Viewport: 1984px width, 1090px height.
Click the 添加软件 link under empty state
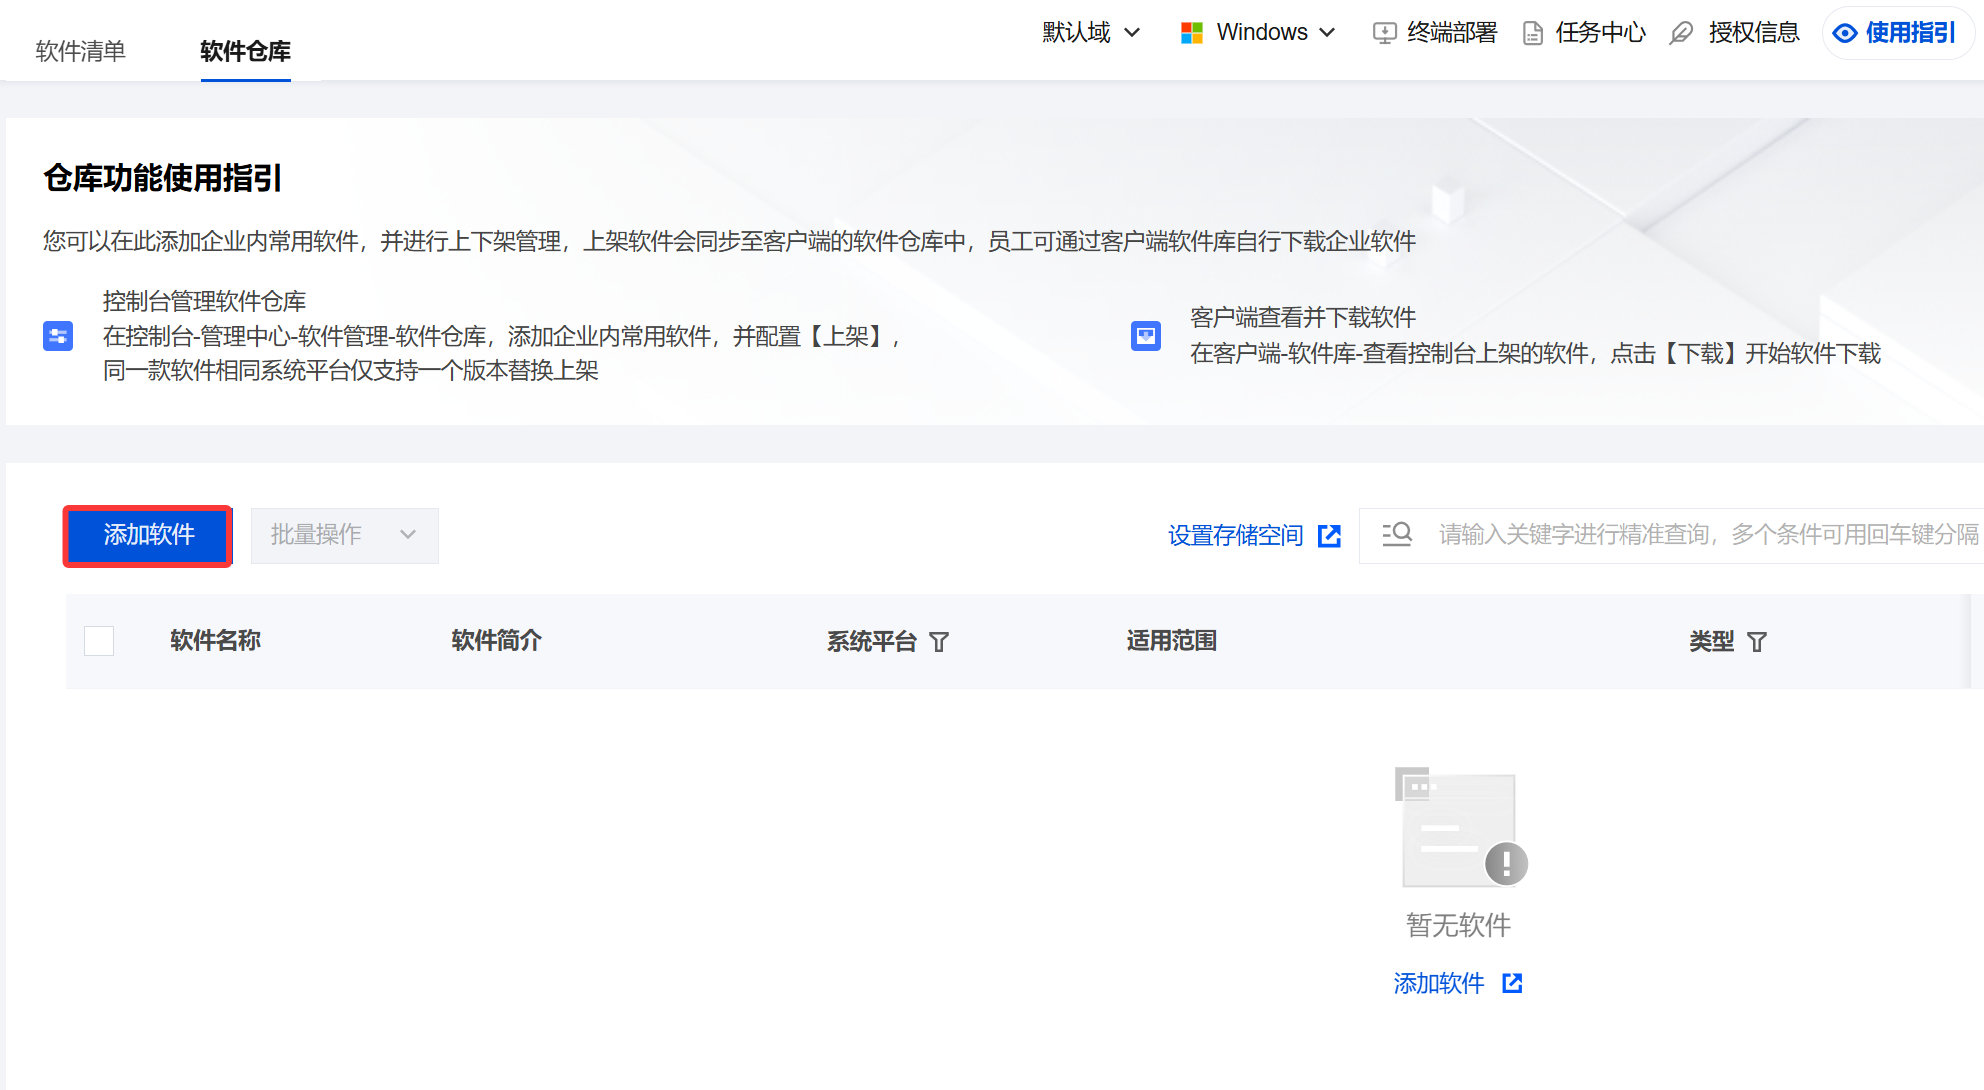point(1439,983)
